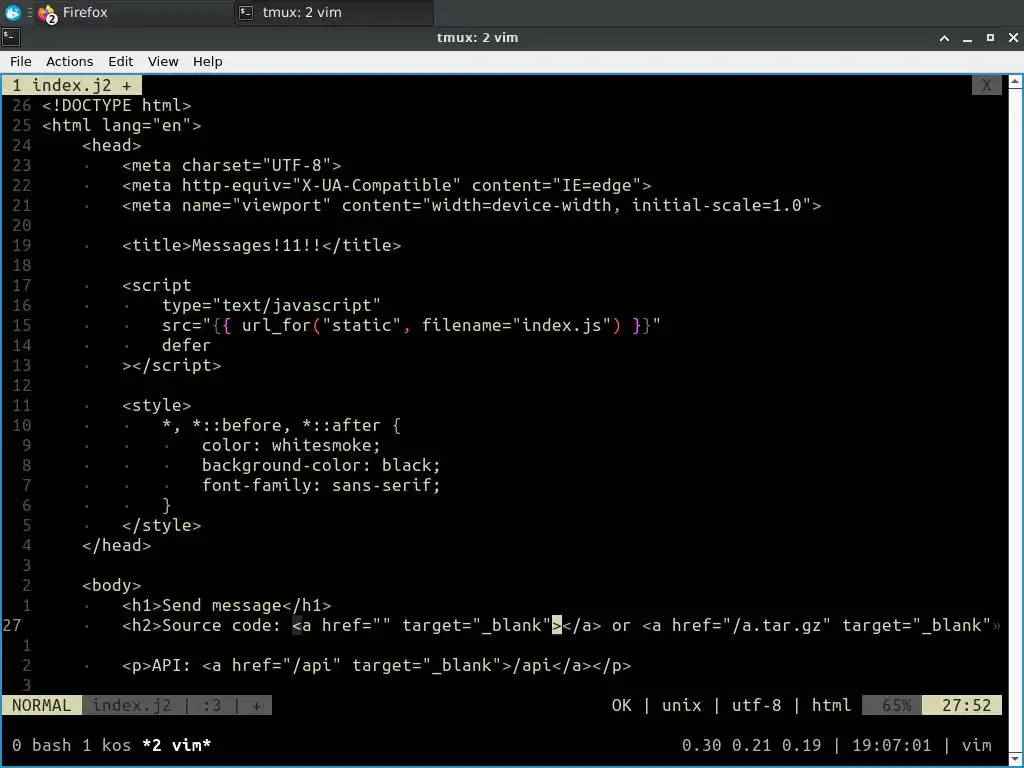Click the <html lang="en"> line
Viewport: 1024px width, 768px height.
[x=121, y=125]
